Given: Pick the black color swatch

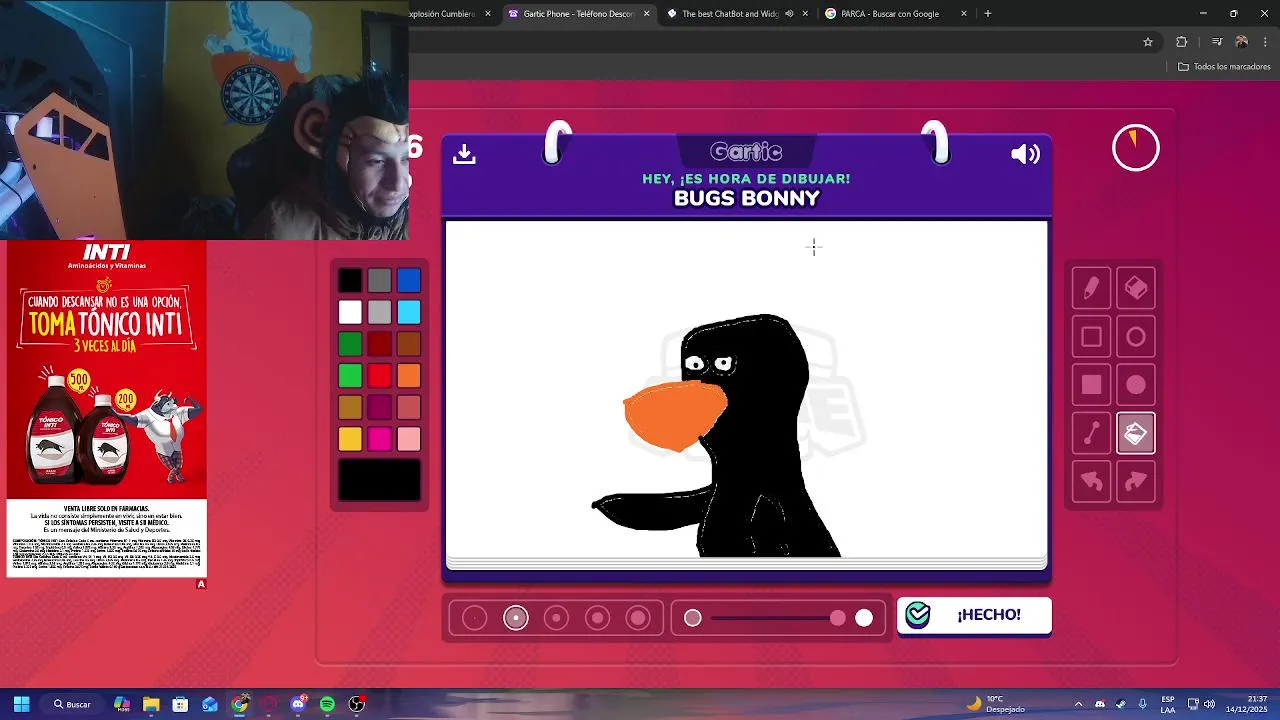Looking at the screenshot, I should click(x=350, y=281).
